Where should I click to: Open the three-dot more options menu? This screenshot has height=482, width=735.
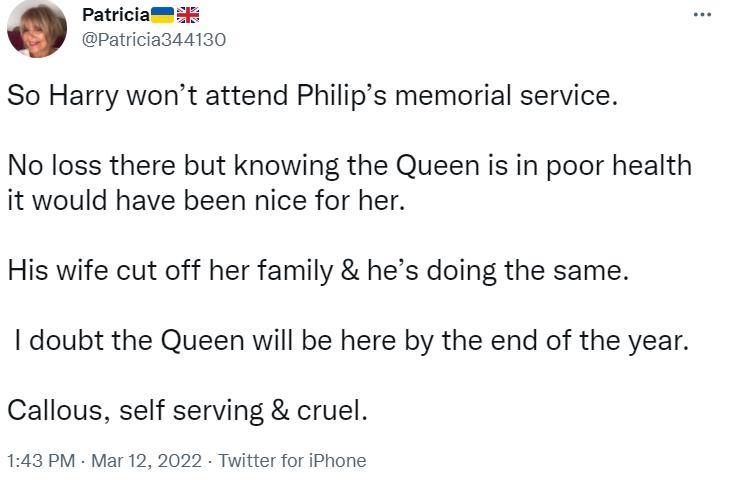tap(703, 15)
